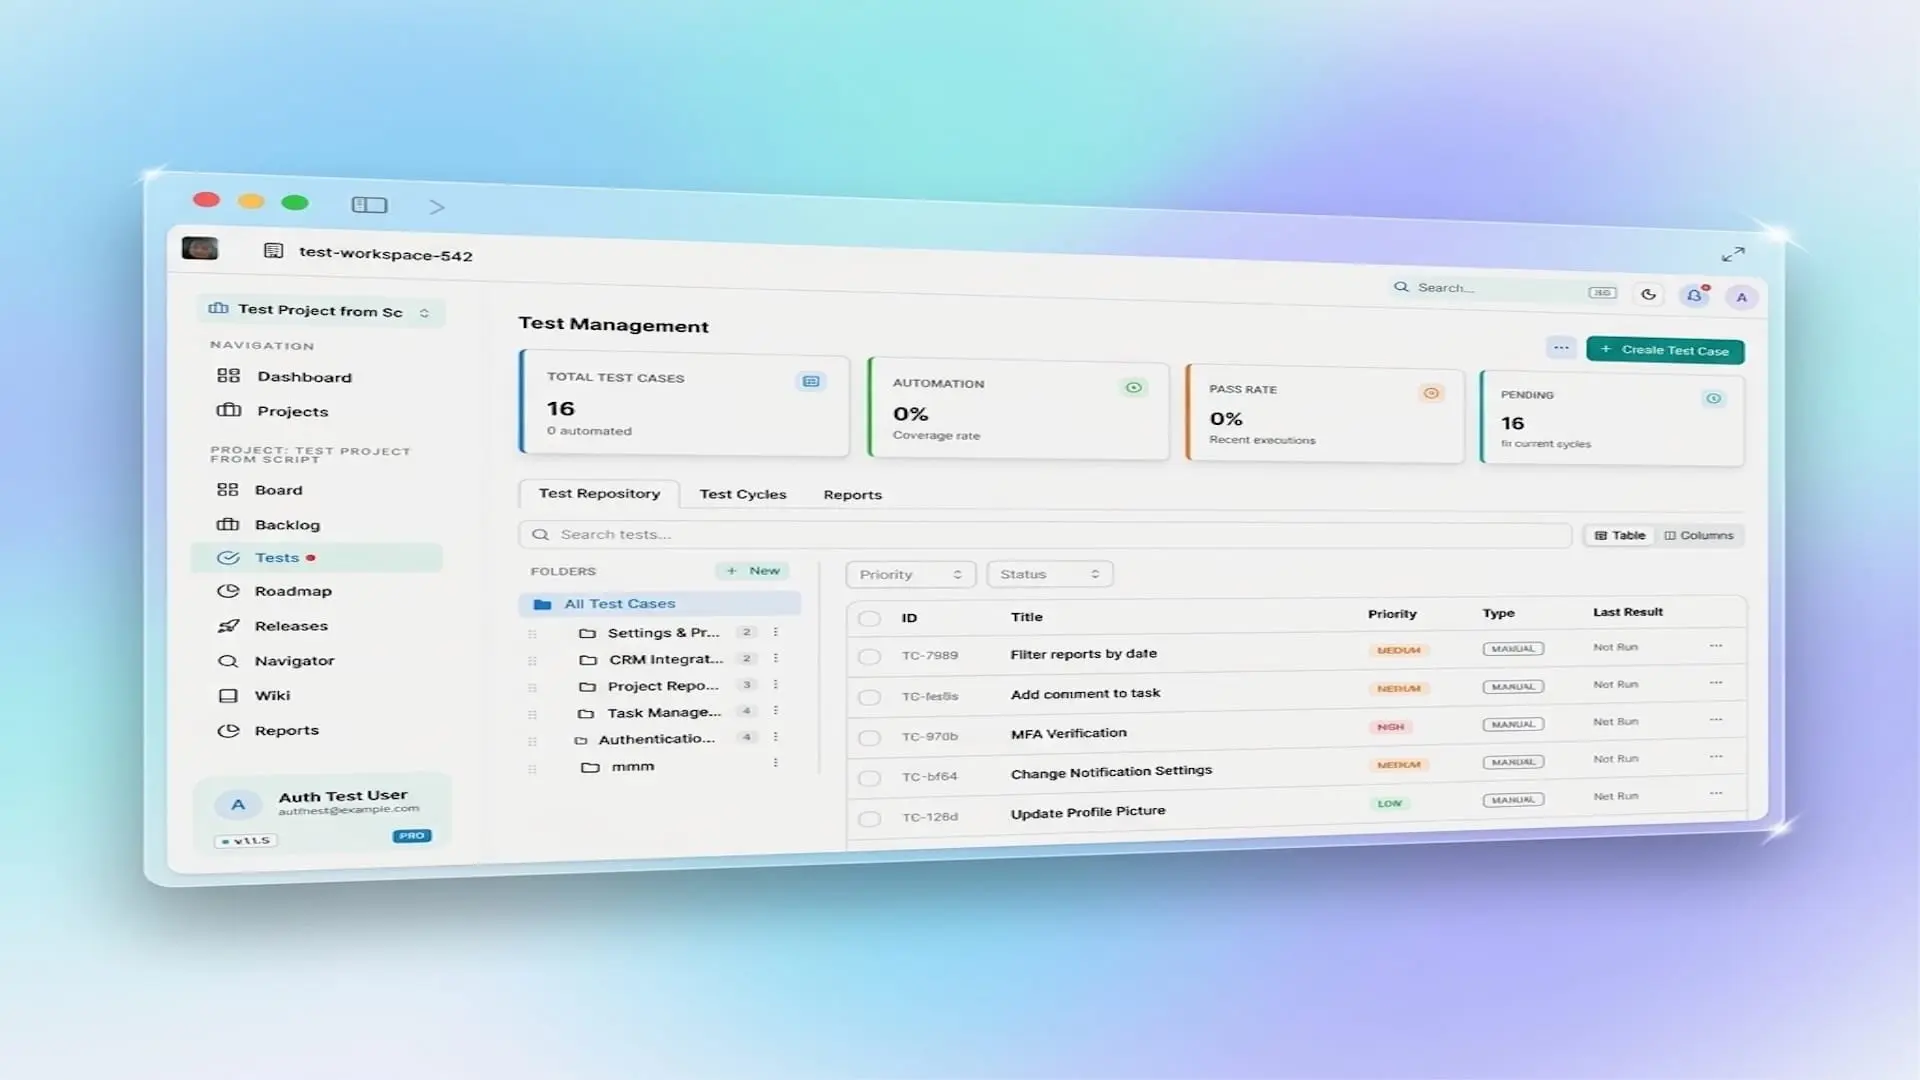Click the Create Test Case button

tap(1665, 350)
